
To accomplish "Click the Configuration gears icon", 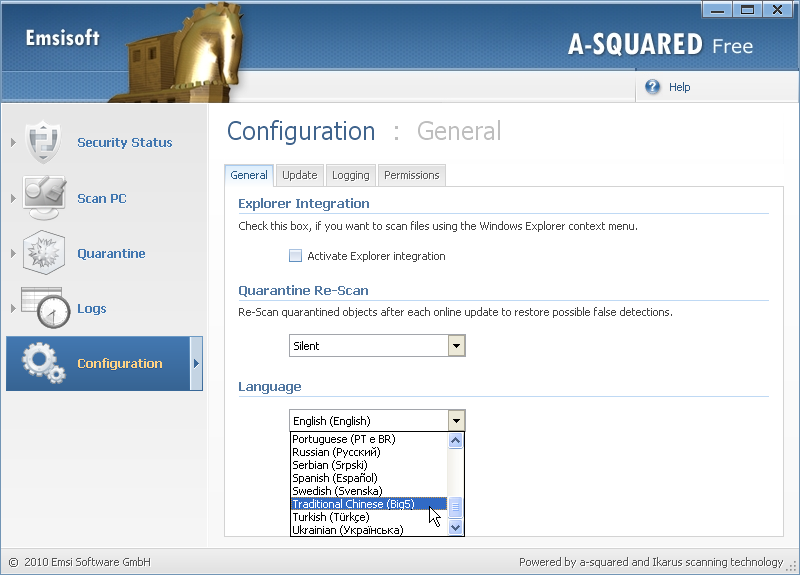I will (44, 363).
